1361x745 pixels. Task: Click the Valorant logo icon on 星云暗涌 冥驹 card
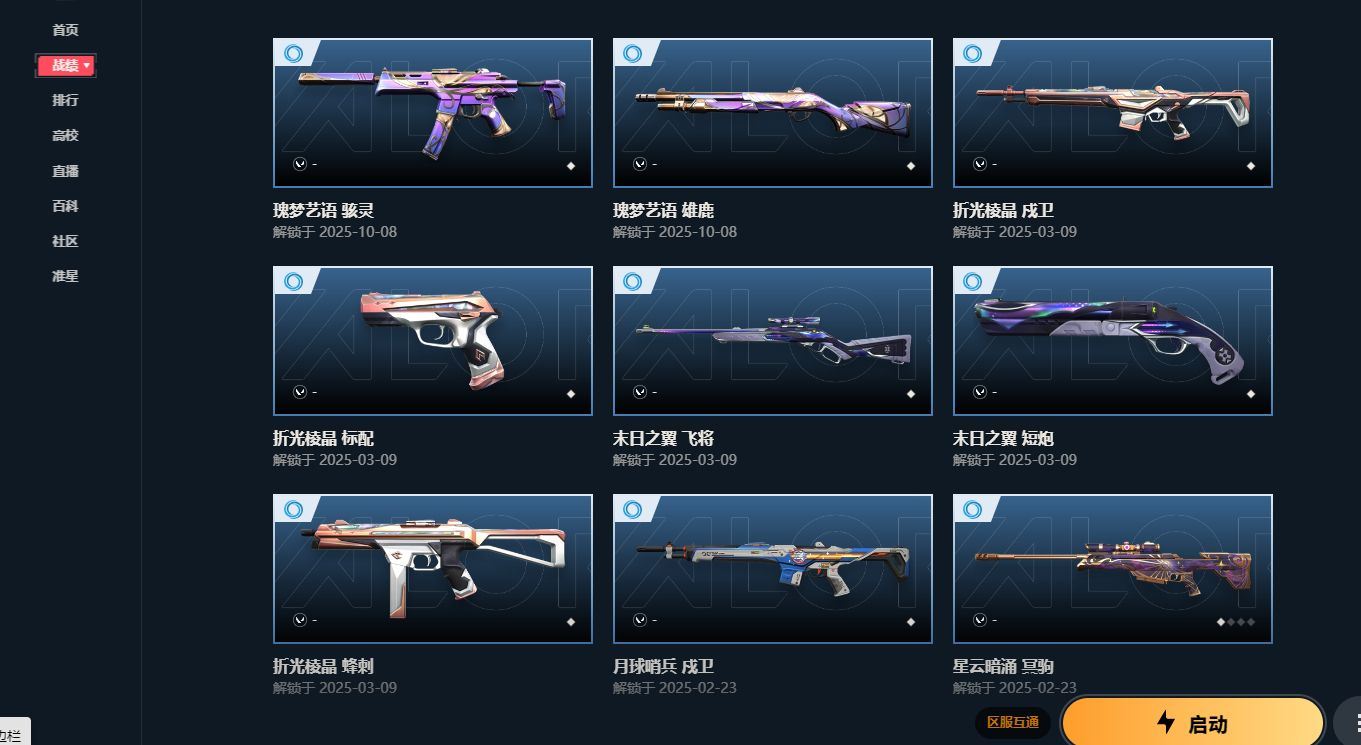pyautogui.click(x=979, y=620)
